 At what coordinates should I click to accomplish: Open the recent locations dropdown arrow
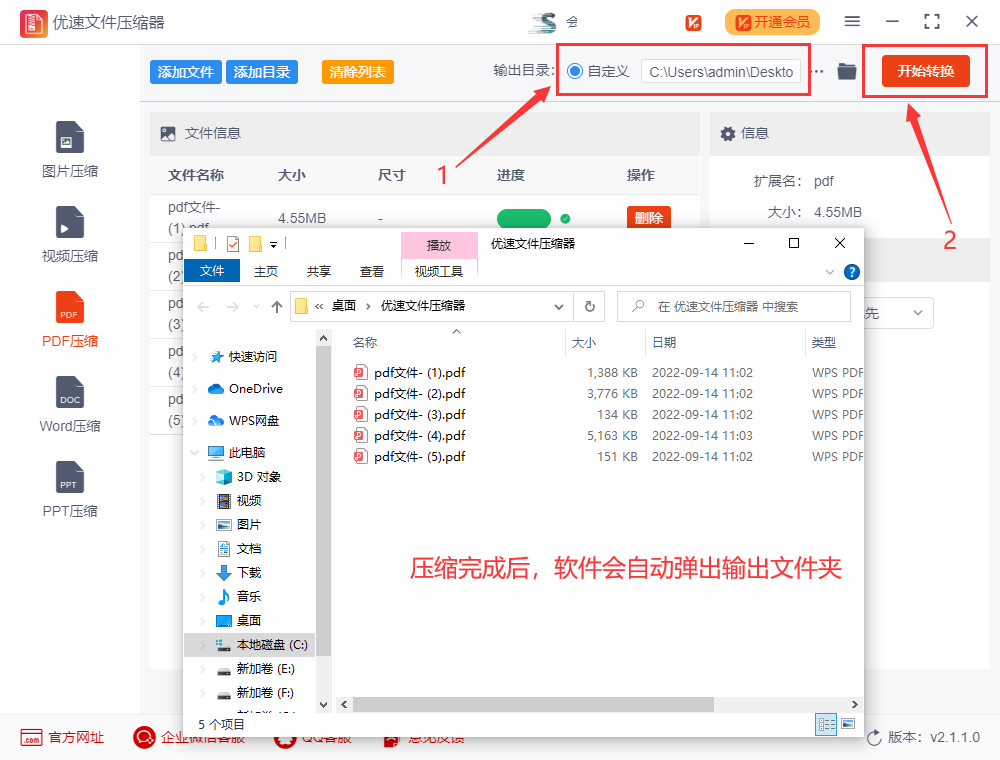(x=256, y=307)
